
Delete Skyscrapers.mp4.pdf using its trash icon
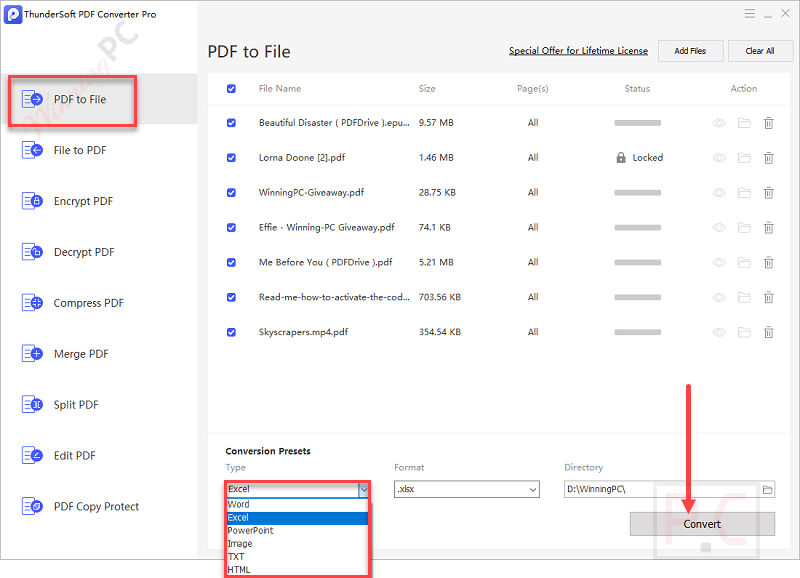pyautogui.click(x=768, y=332)
